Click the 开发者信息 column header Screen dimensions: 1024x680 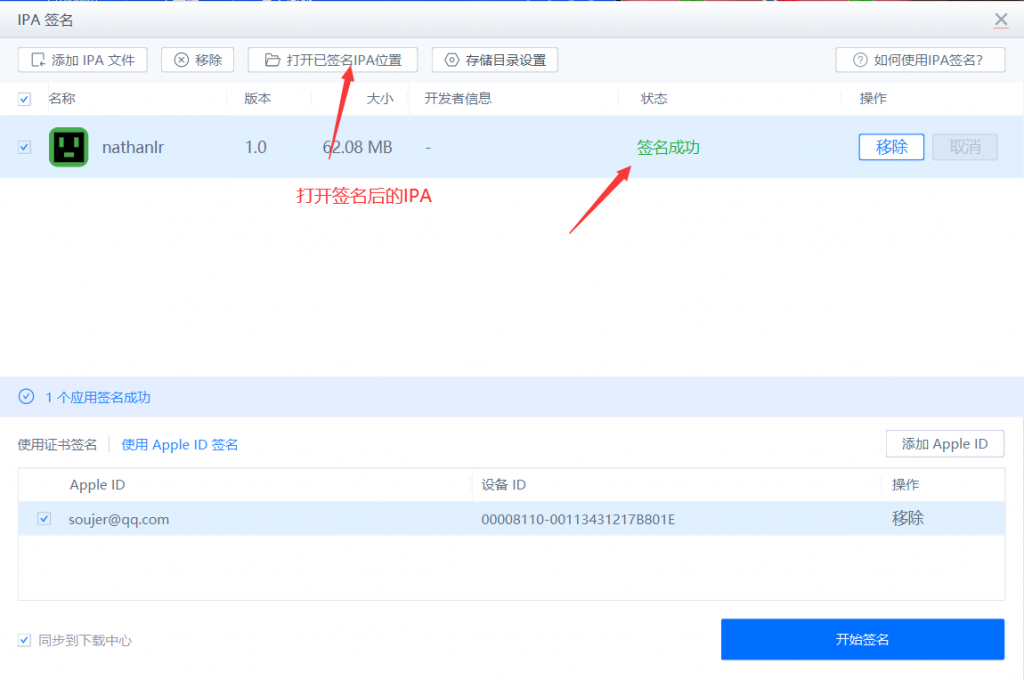point(458,99)
